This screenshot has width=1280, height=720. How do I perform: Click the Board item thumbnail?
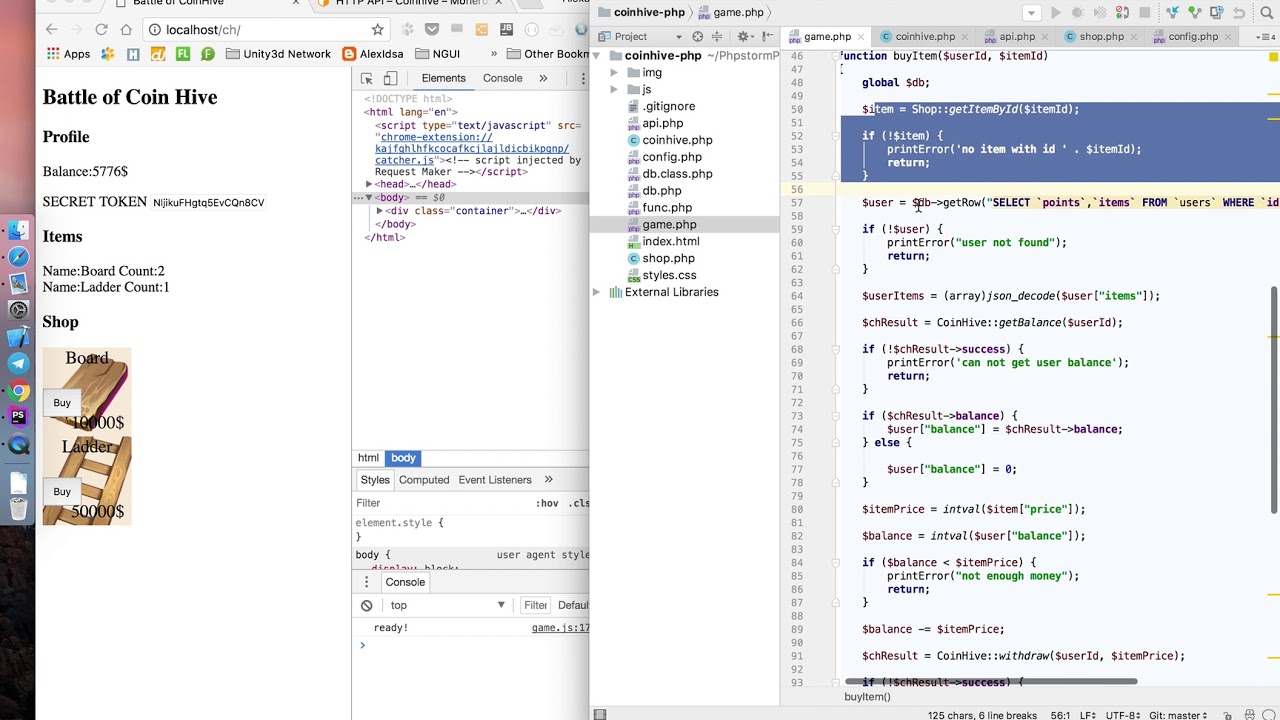click(87, 392)
